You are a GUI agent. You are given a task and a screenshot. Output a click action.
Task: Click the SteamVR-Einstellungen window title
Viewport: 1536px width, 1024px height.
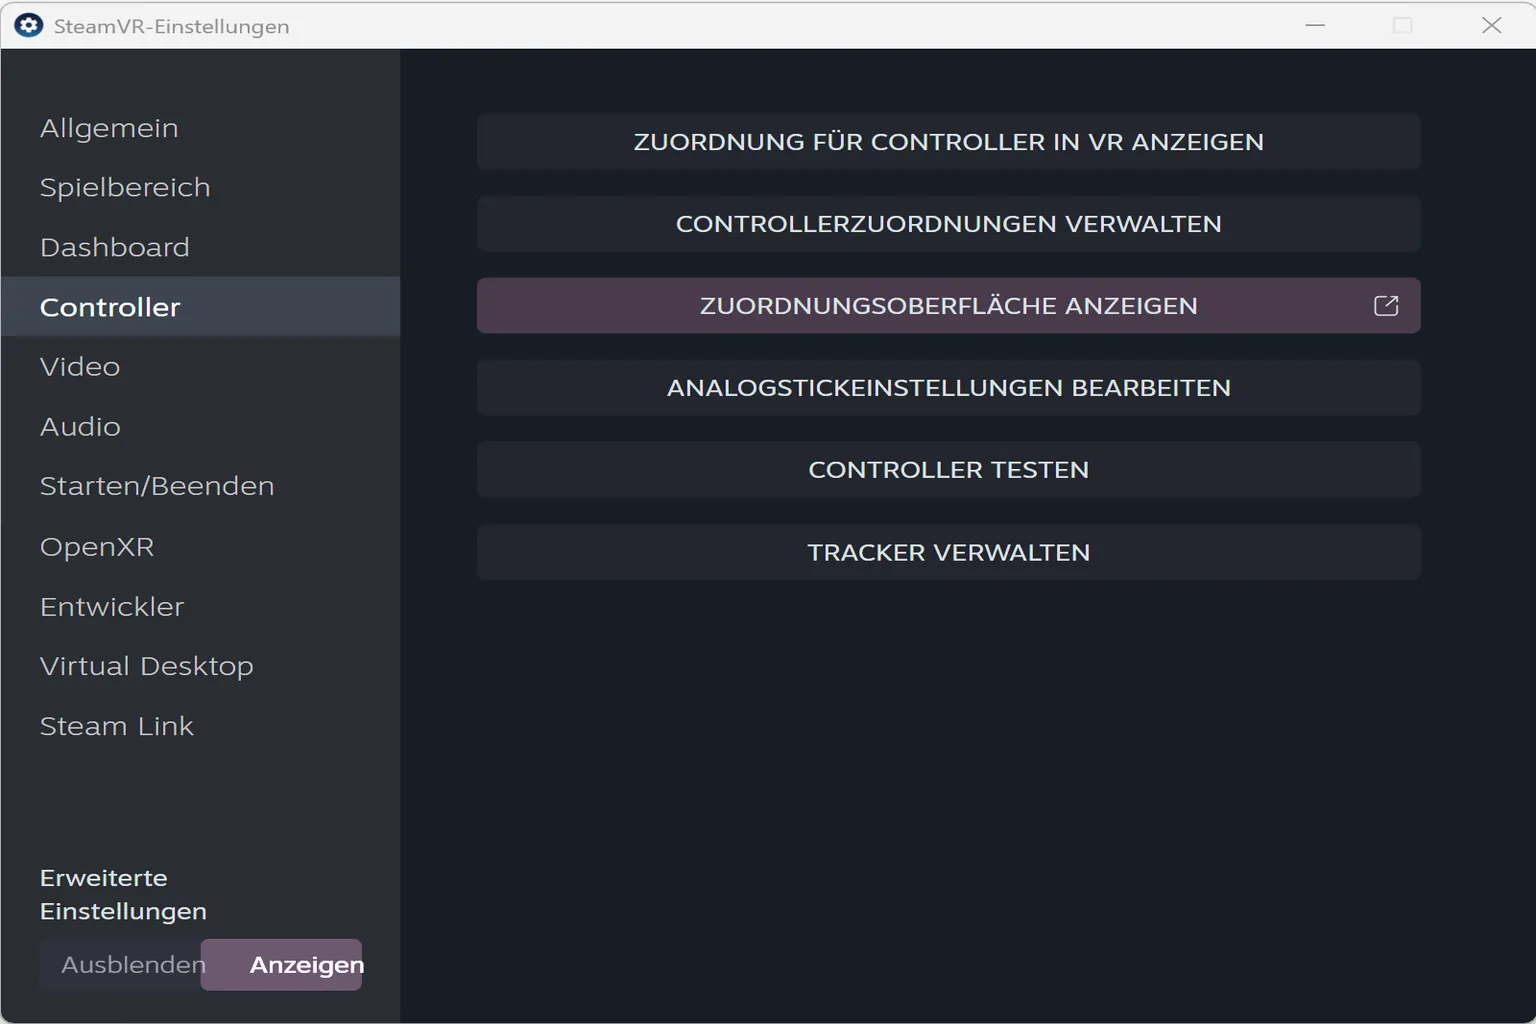(171, 27)
